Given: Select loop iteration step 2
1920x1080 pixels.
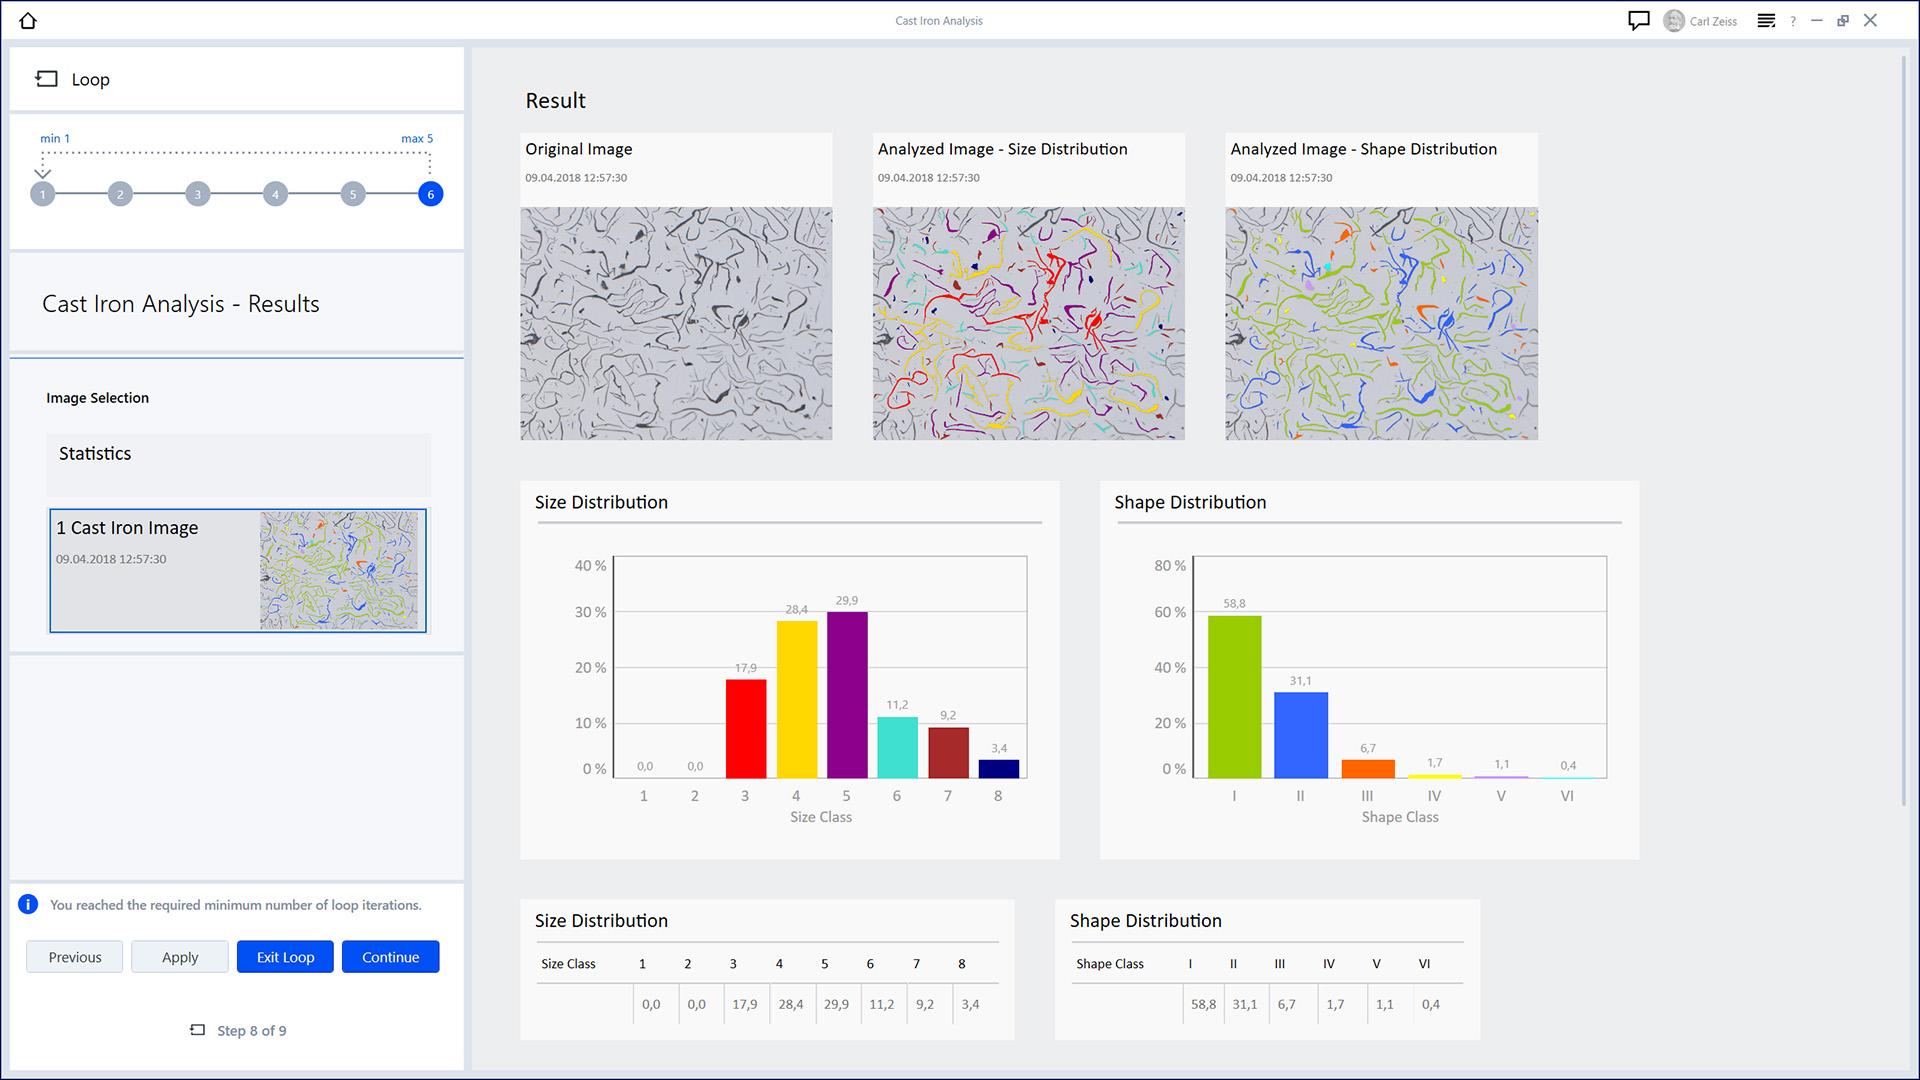Looking at the screenshot, I should (x=120, y=194).
